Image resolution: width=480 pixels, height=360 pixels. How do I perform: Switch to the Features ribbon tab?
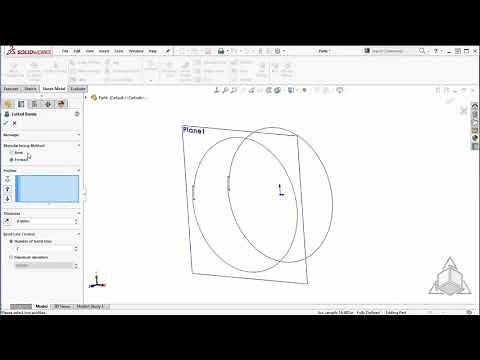pyautogui.click(x=11, y=89)
